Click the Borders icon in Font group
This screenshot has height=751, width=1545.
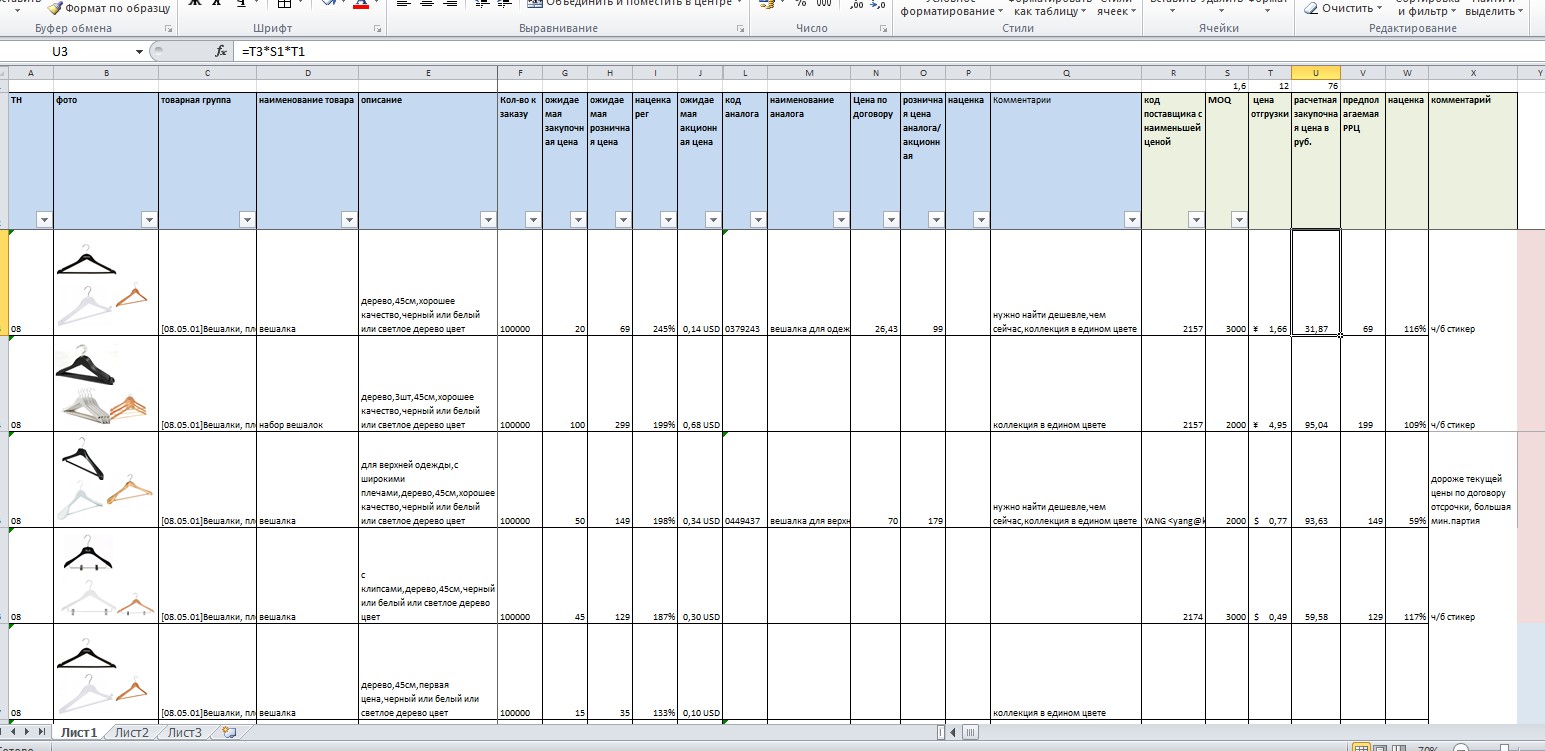[x=285, y=5]
